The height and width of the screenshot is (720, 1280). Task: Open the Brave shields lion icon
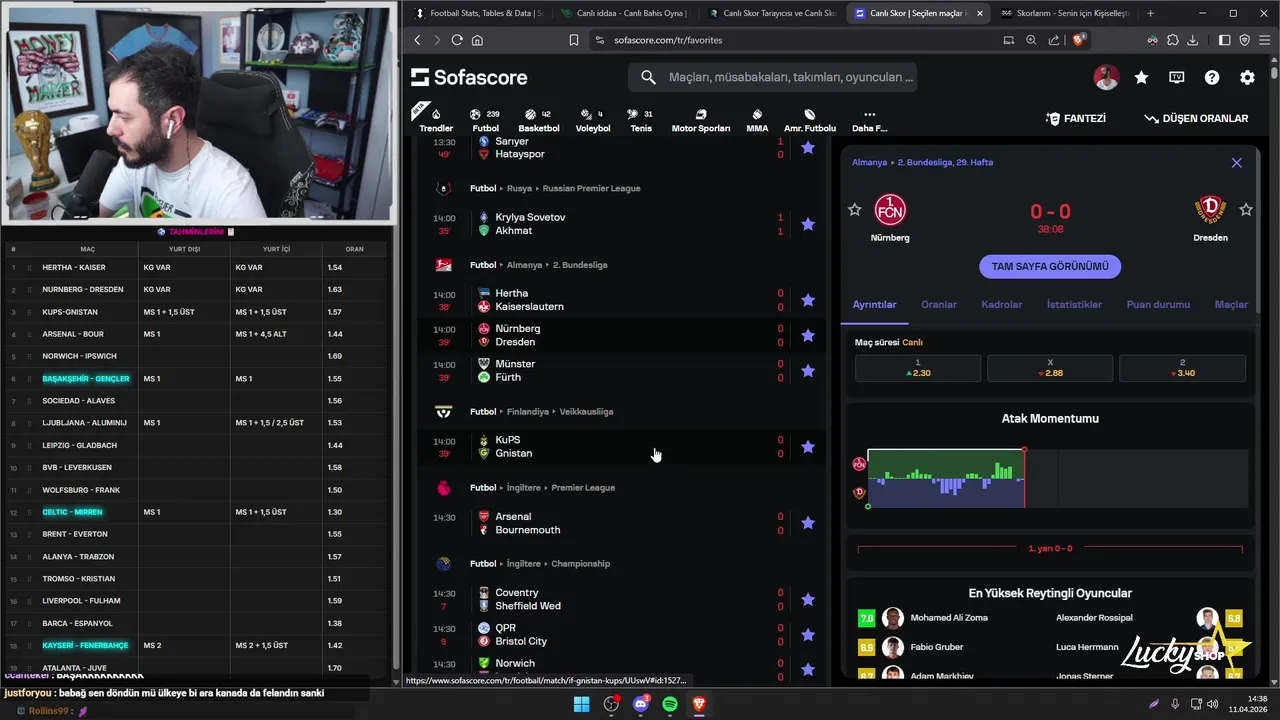click(x=1079, y=40)
